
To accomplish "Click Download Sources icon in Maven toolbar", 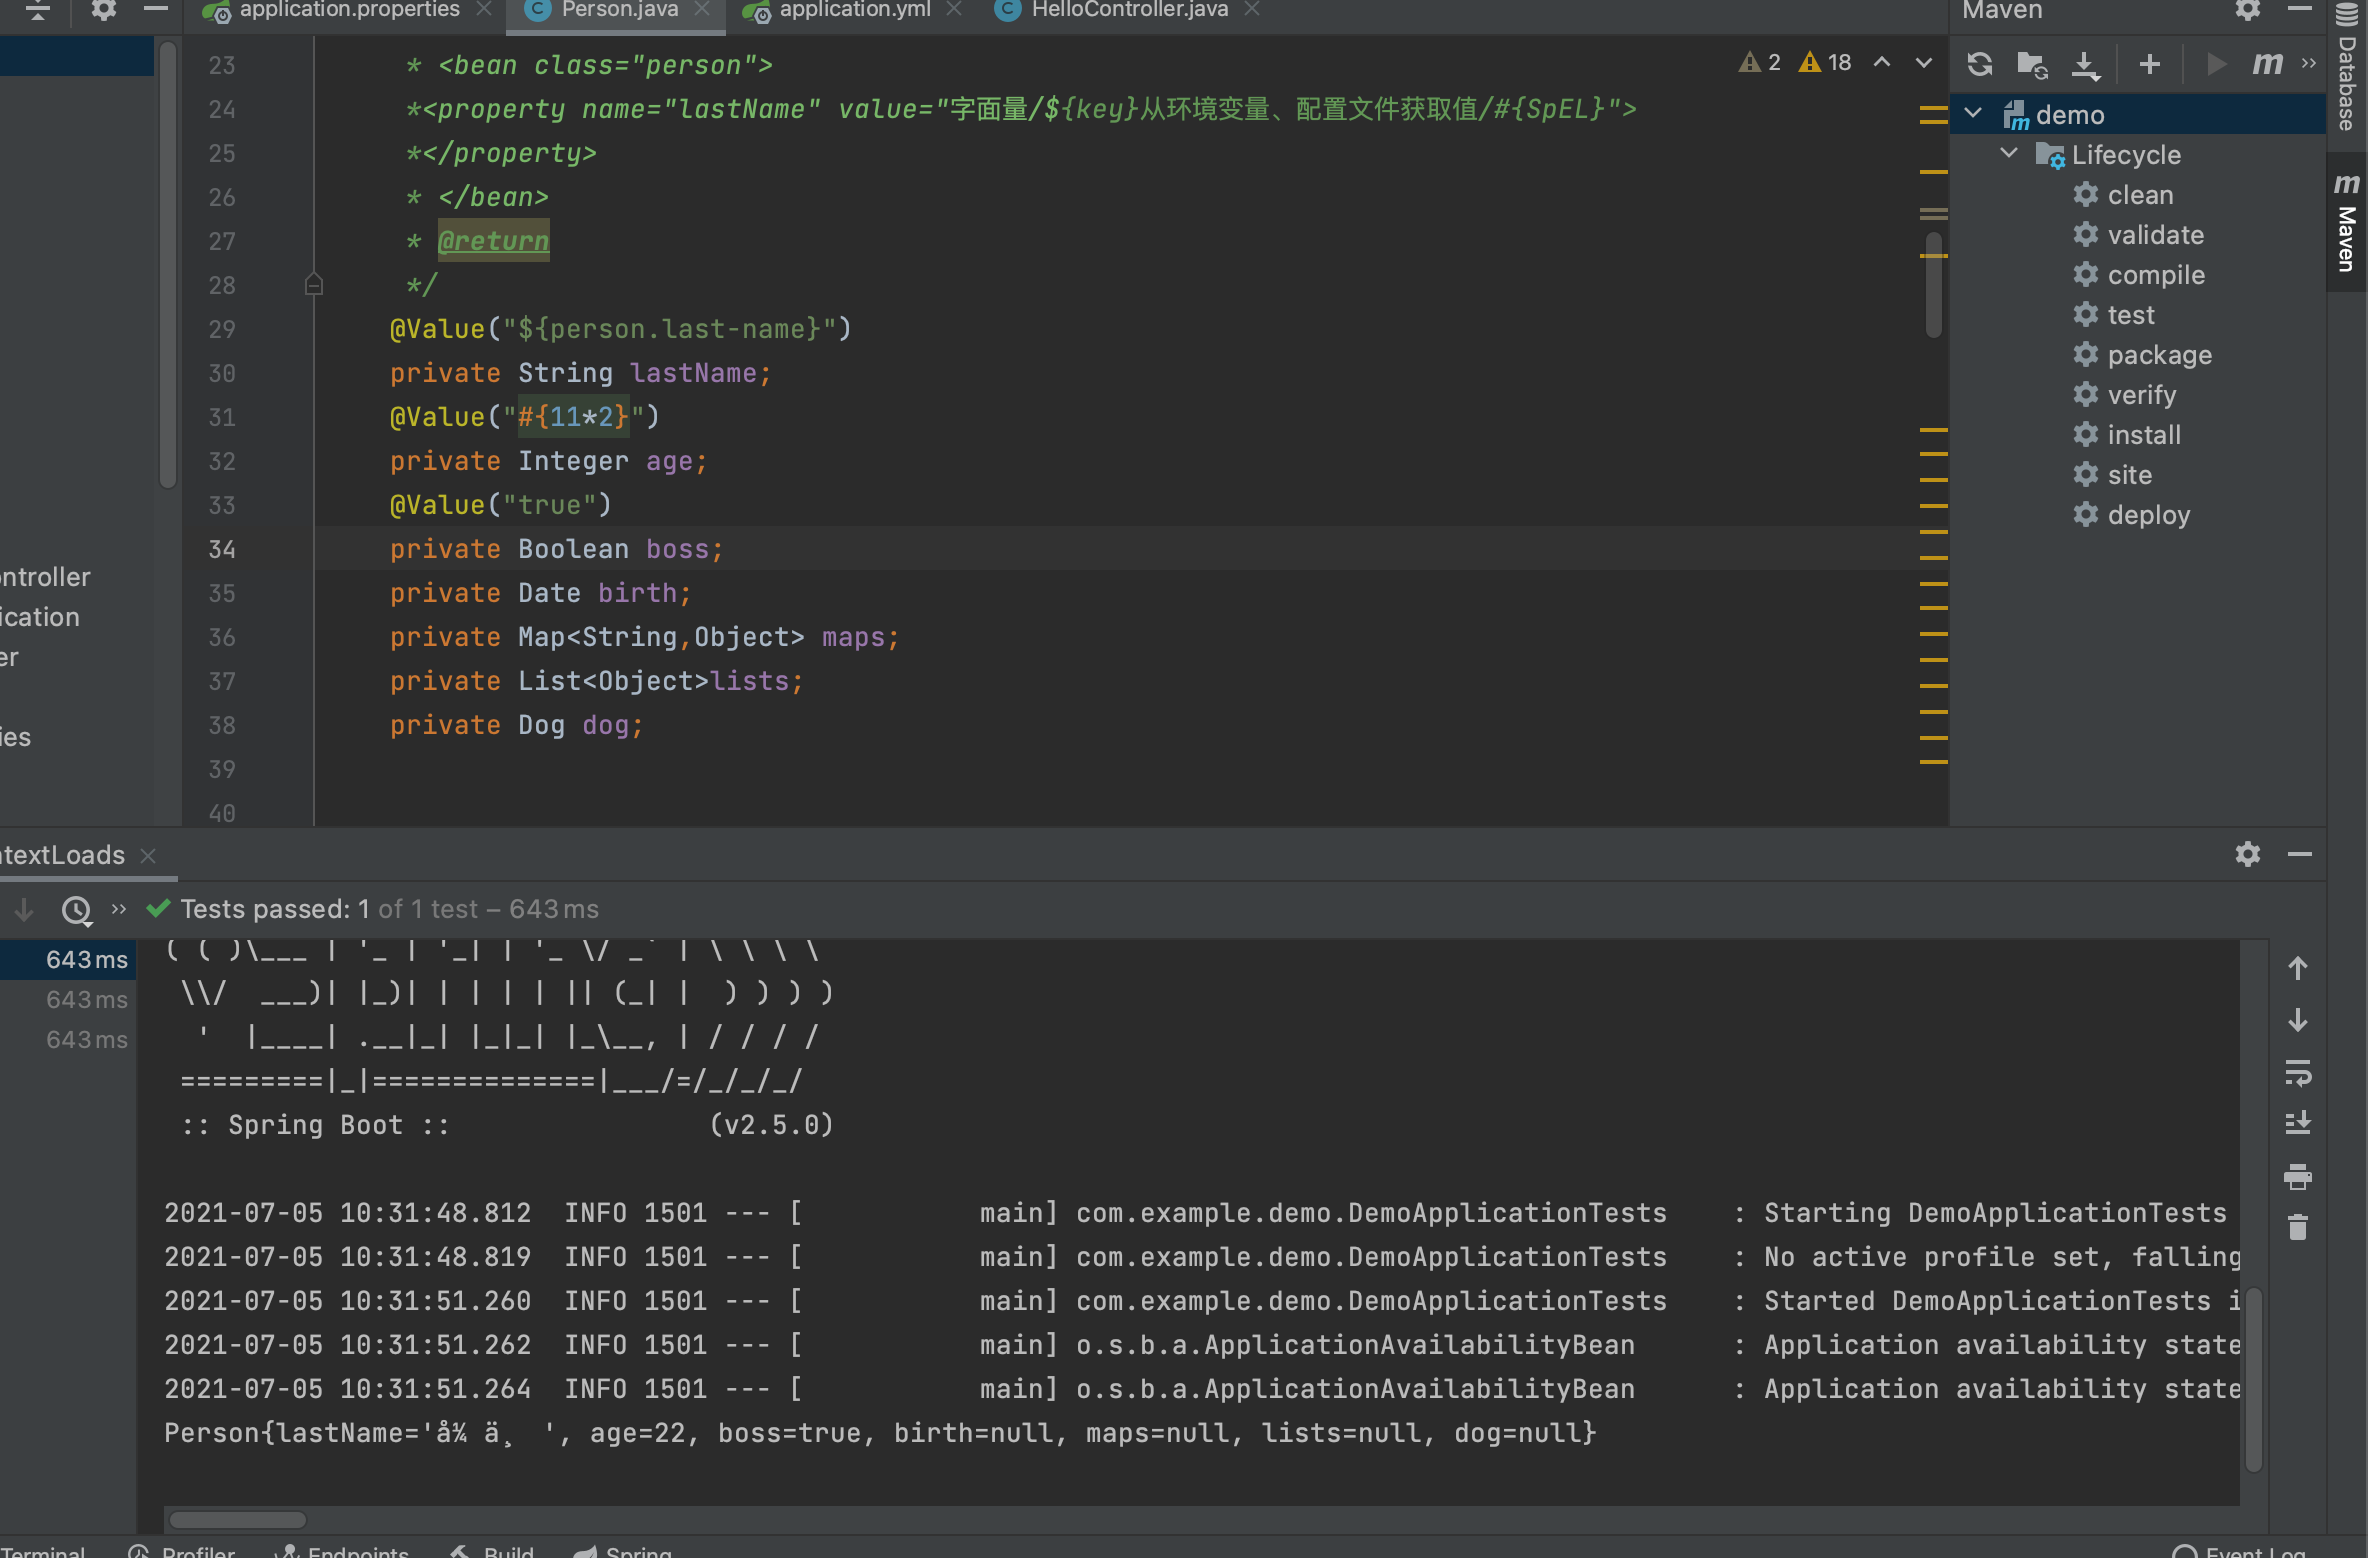I will click(x=2085, y=64).
